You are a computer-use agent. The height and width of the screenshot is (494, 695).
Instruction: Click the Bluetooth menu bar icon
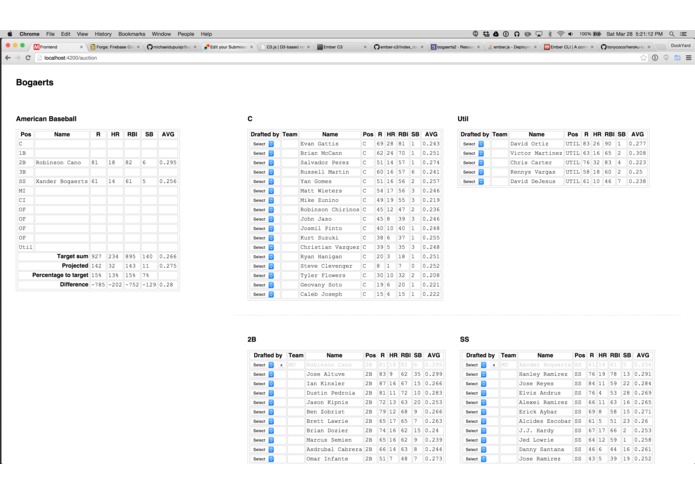(550, 34)
